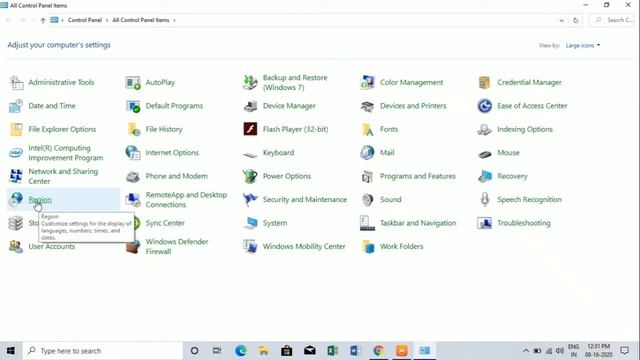Open the Internet Options icon

133,153
